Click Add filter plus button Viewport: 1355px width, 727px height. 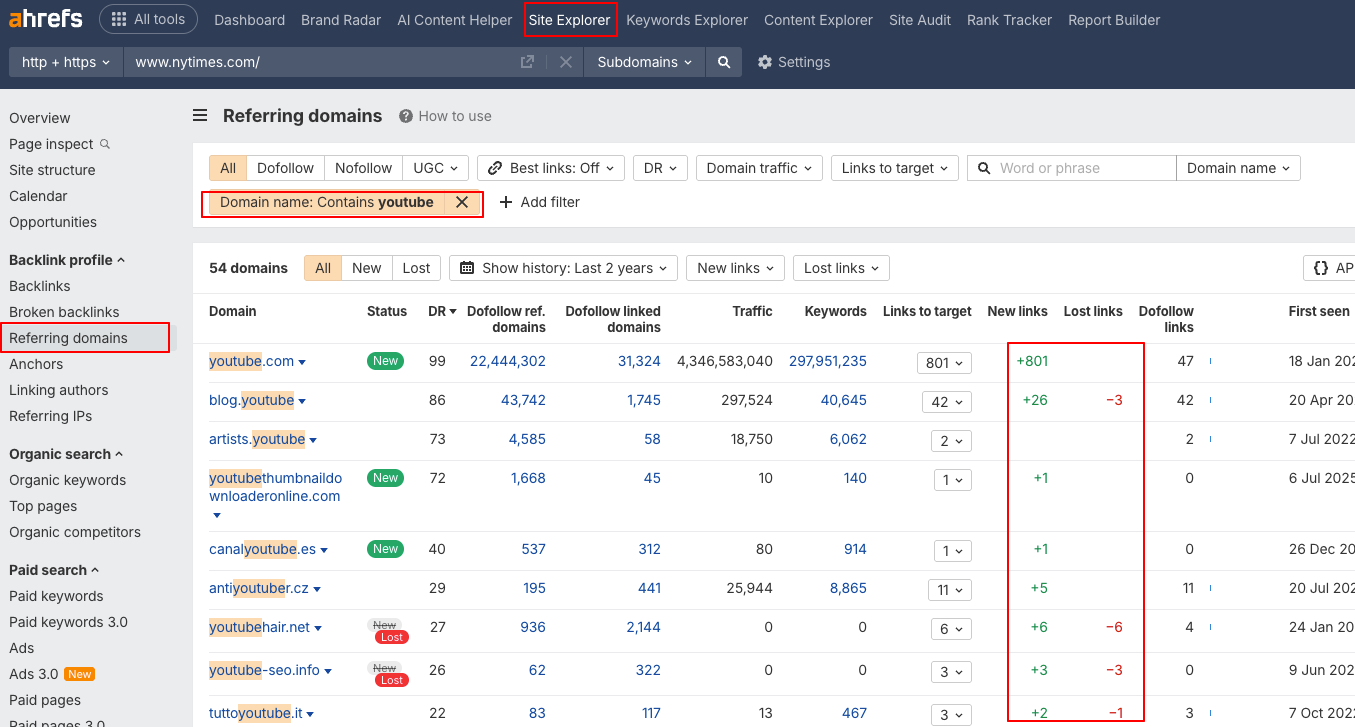pyautogui.click(x=539, y=202)
